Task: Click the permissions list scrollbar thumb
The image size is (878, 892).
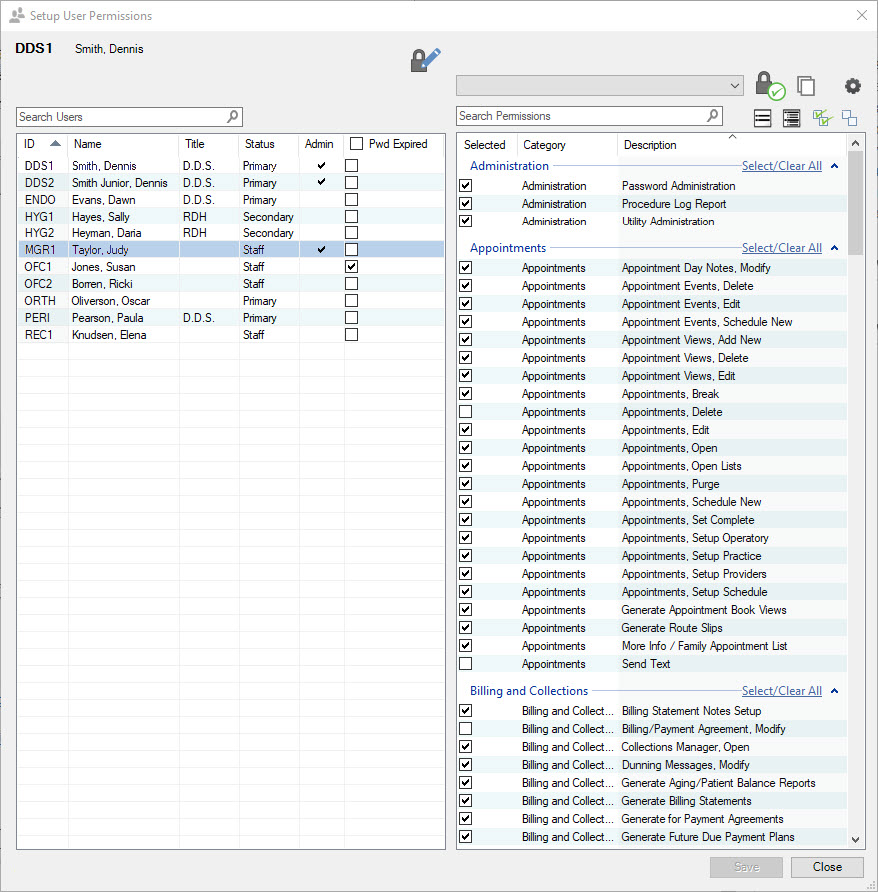Action: coord(855,203)
